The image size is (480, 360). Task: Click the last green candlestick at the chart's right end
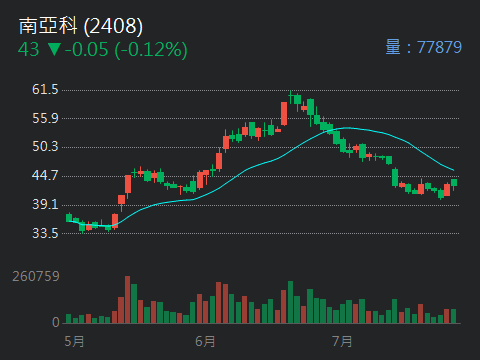(x=454, y=182)
